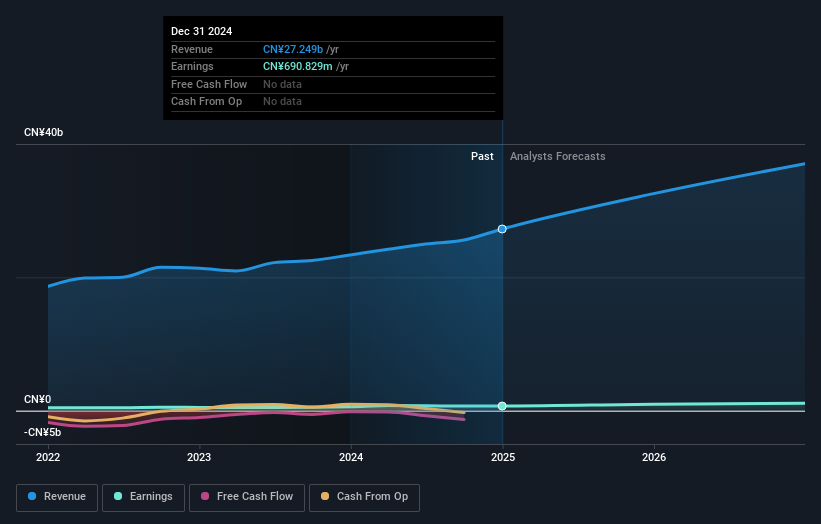
Task: Click the CN¥40b y-axis label
Action: [x=43, y=132]
